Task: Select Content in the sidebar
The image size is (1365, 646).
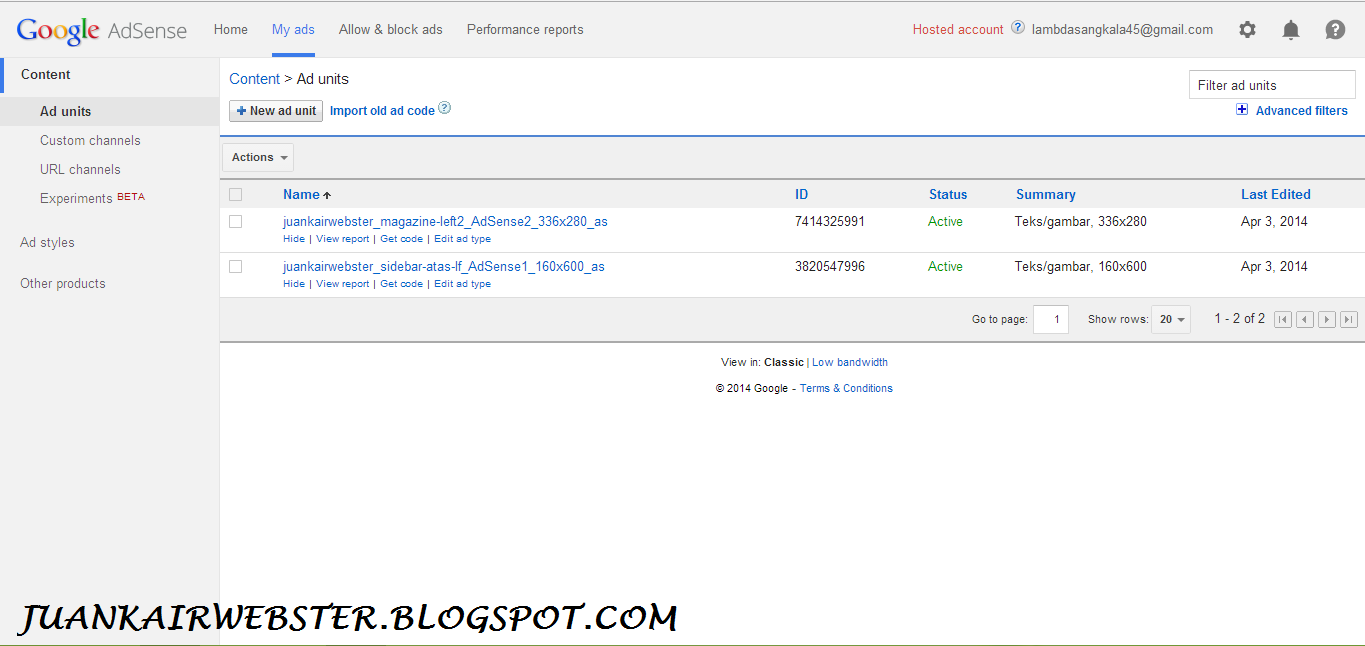Action: point(46,74)
